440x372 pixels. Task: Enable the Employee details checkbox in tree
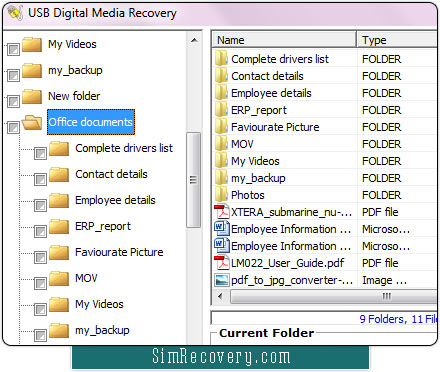pyautogui.click(x=40, y=205)
